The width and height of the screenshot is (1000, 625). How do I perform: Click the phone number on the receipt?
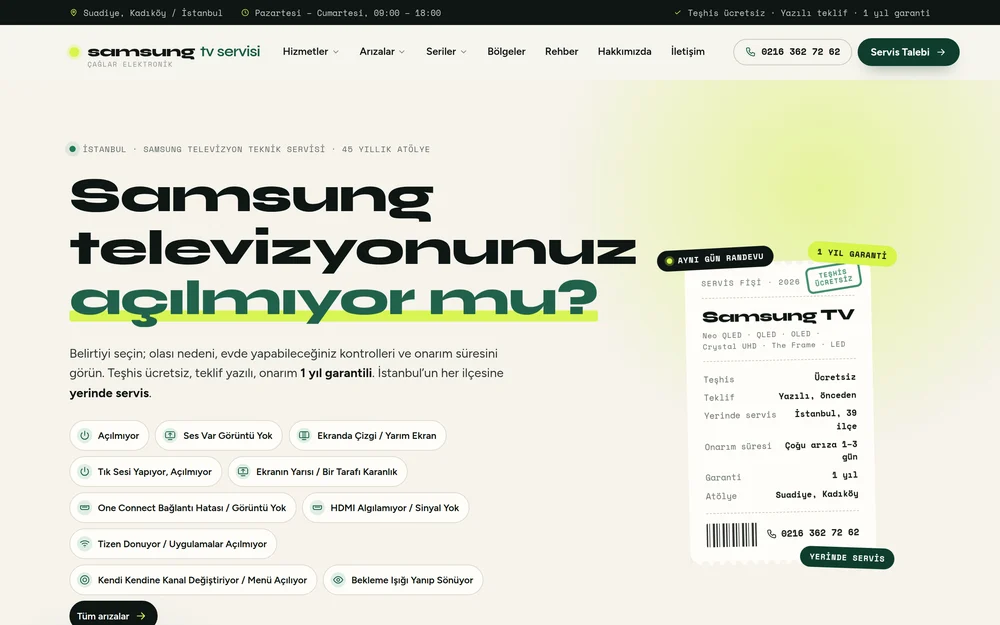point(820,533)
